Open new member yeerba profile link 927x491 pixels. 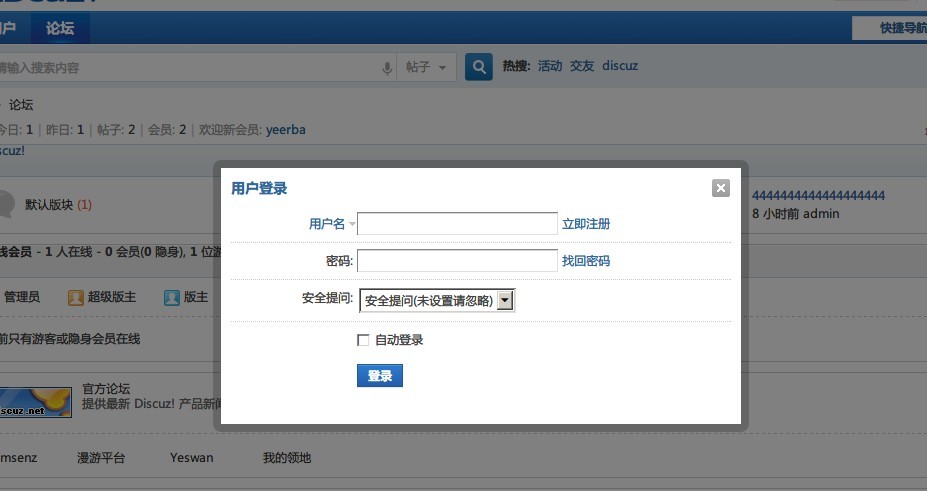coord(286,129)
